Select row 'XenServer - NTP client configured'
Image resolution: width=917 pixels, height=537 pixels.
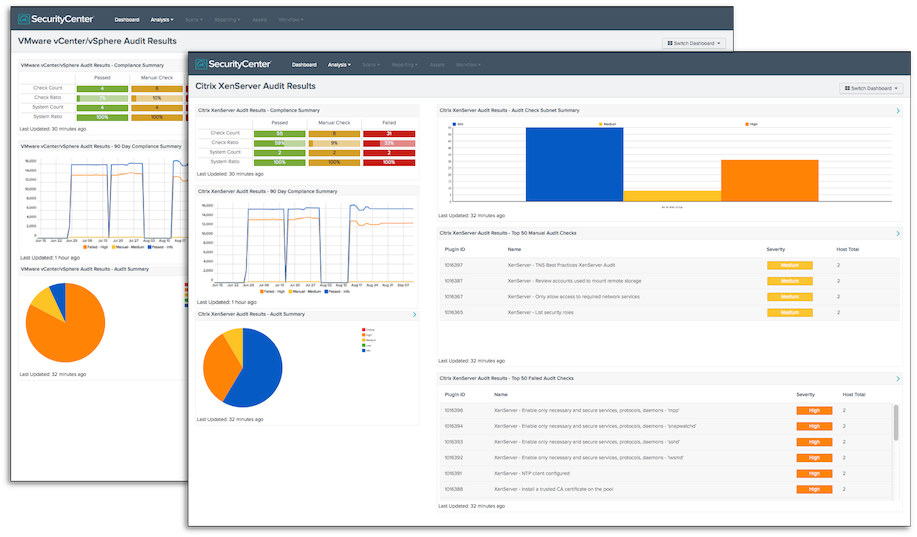pyautogui.click(x=666, y=474)
